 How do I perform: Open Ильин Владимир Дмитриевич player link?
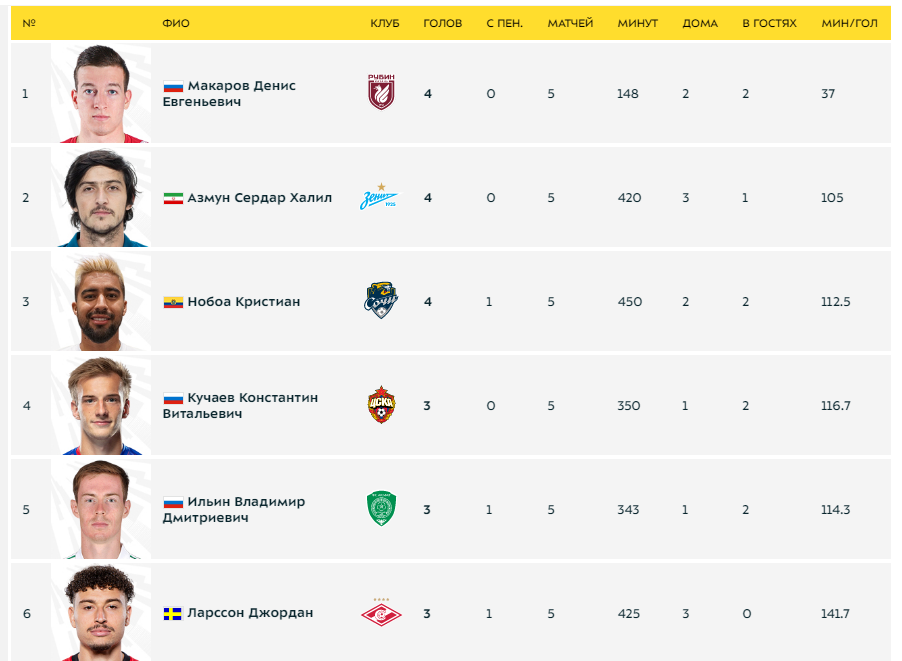tap(234, 509)
